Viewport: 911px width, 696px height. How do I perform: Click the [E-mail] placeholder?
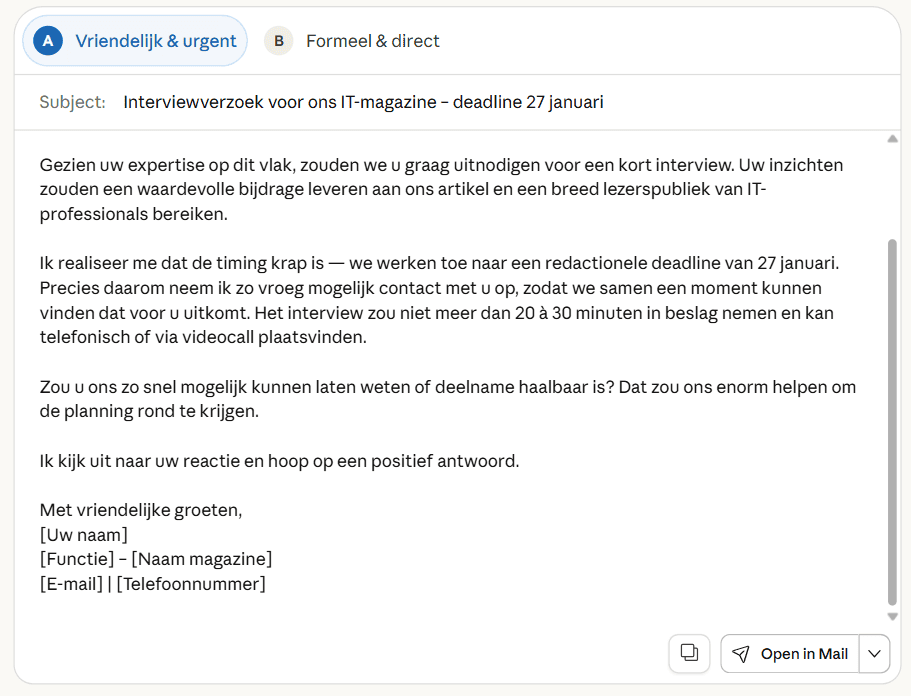[x=71, y=584]
